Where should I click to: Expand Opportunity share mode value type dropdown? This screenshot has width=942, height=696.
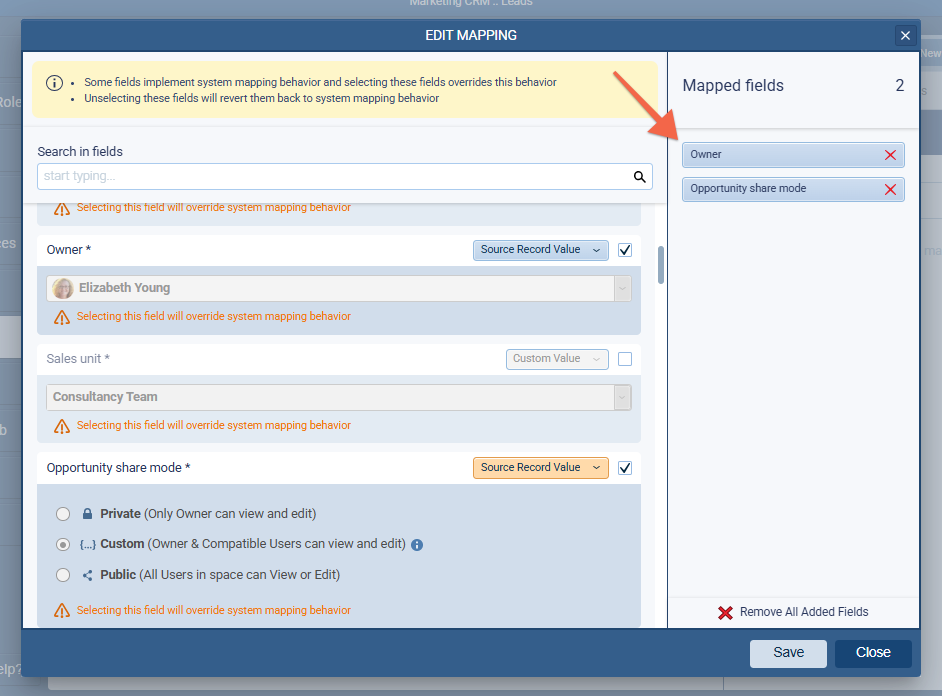540,468
